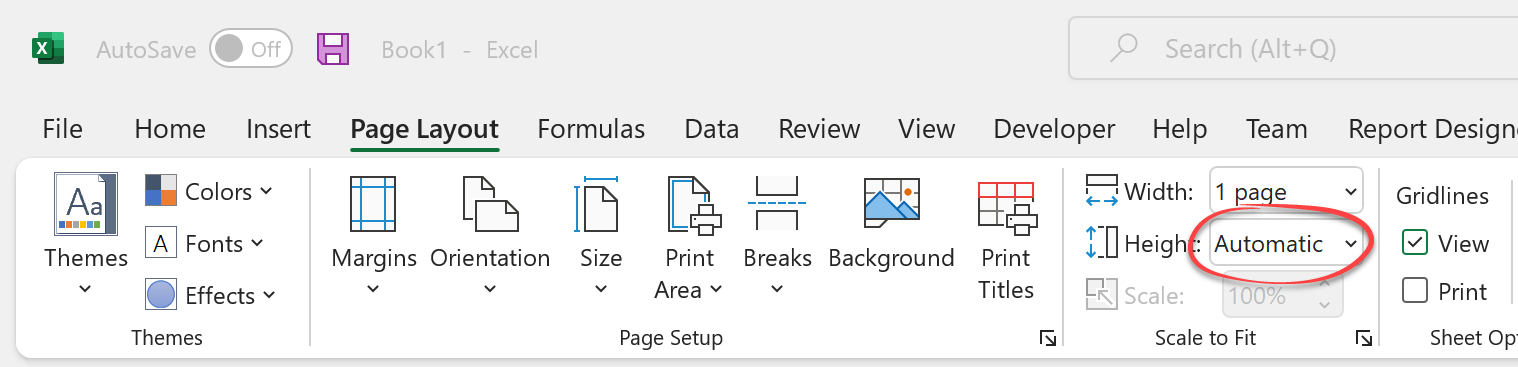
Task: Open the Formulas tab
Action: pyautogui.click(x=591, y=129)
